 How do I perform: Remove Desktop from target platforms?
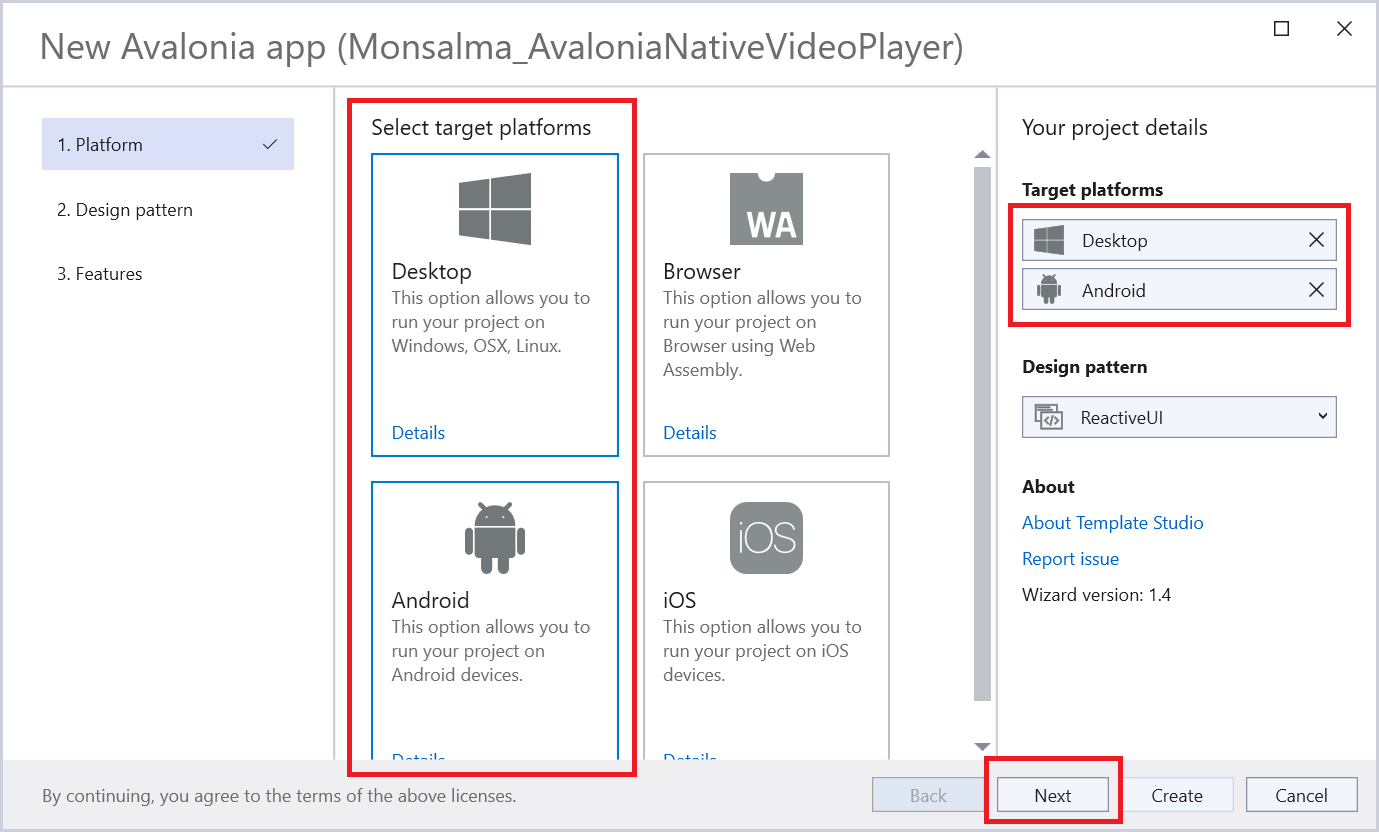(x=1316, y=240)
